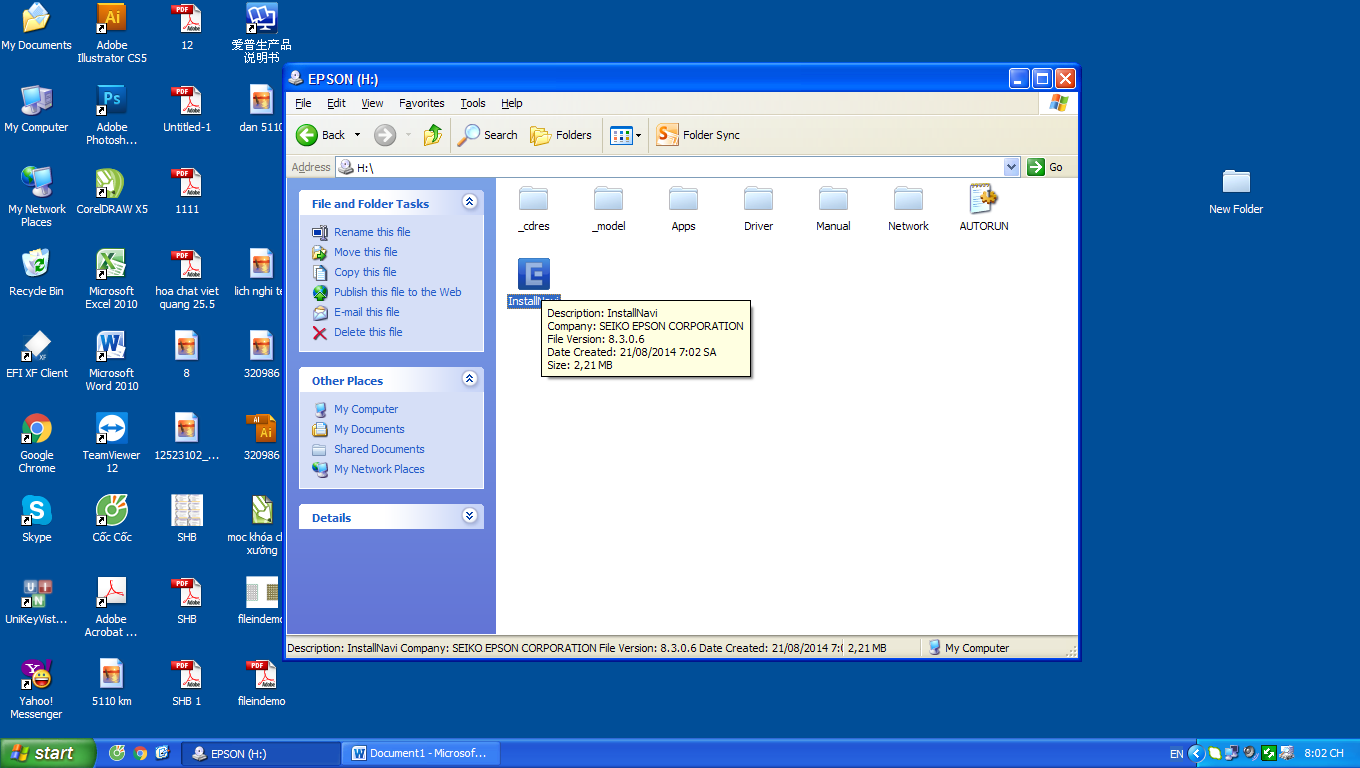
Task: Click Move this file
Action: click(366, 252)
